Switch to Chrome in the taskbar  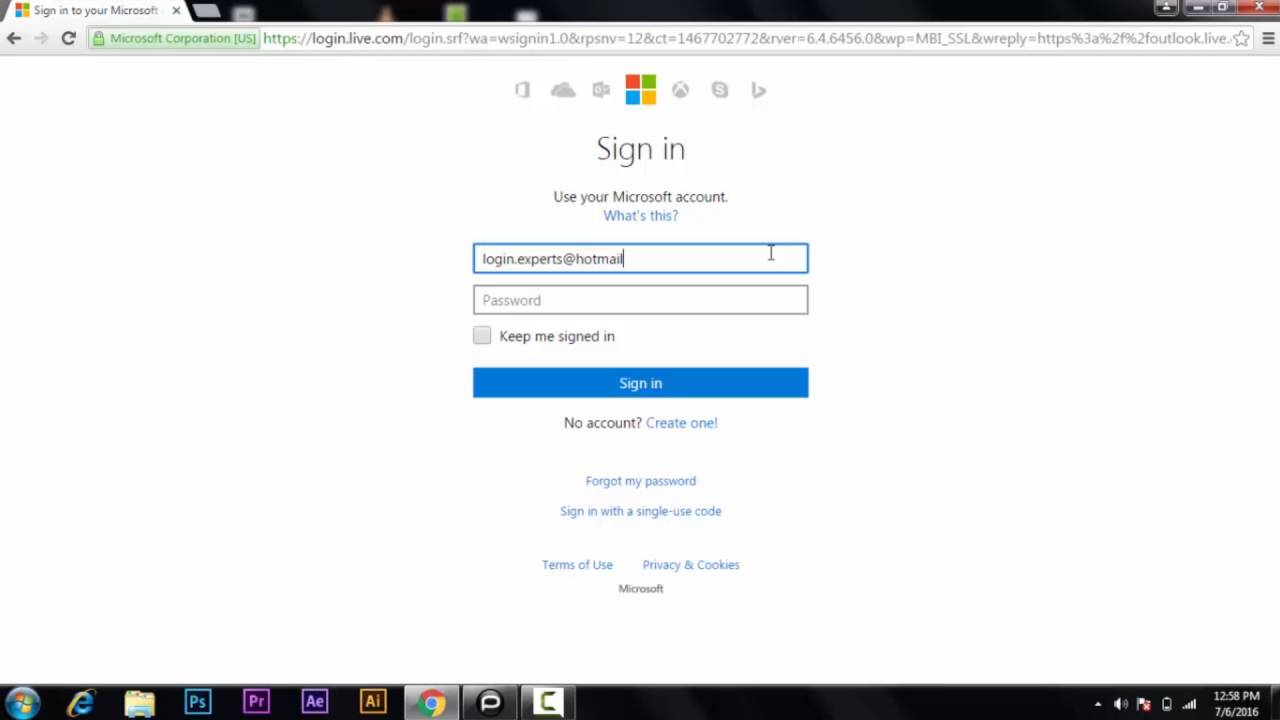click(x=432, y=703)
